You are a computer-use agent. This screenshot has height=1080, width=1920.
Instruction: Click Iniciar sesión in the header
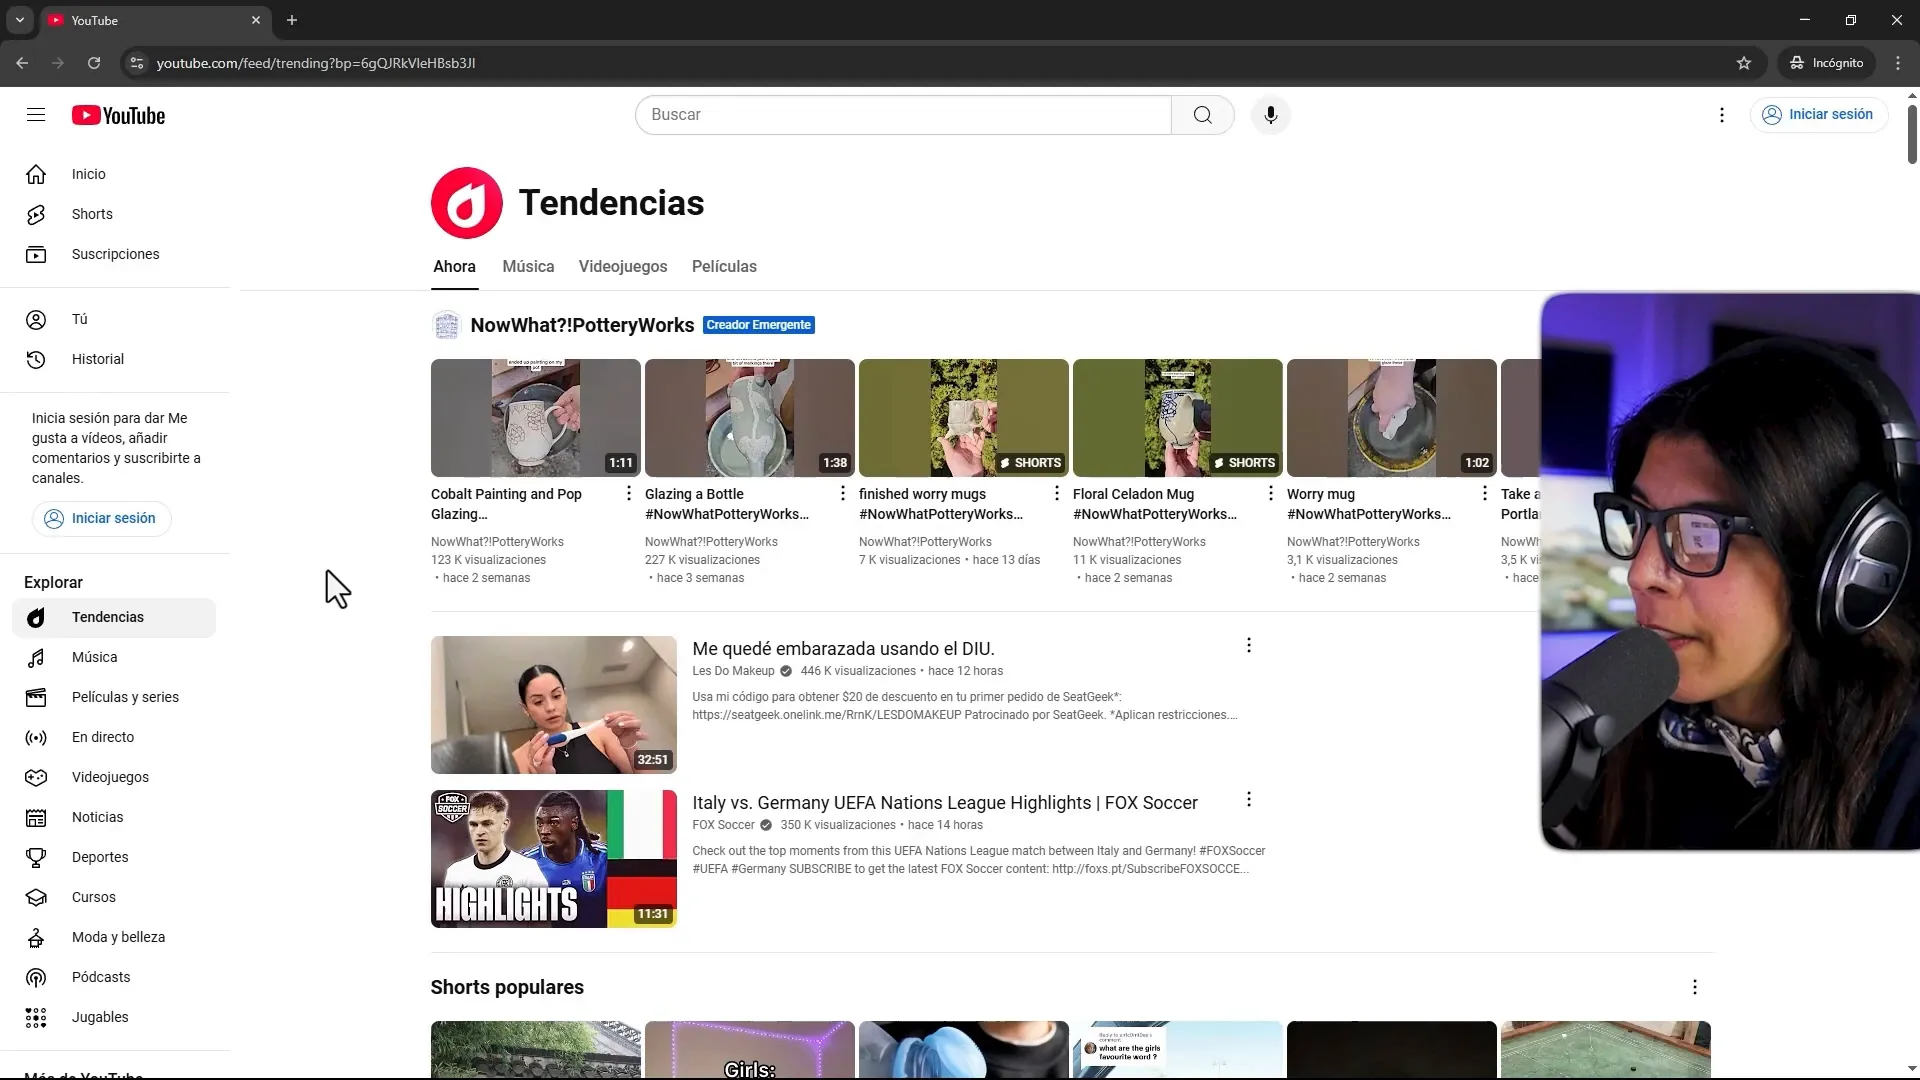(1818, 115)
